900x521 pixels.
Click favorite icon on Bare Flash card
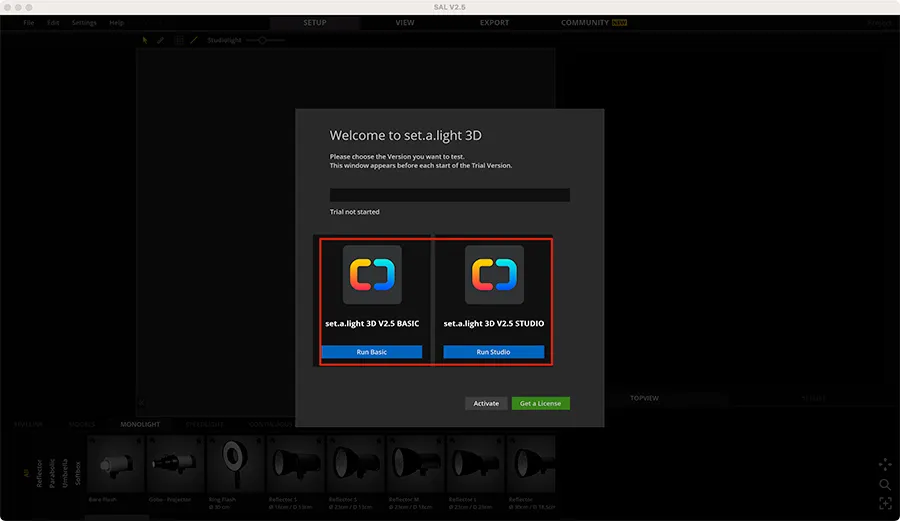click(x=138, y=441)
